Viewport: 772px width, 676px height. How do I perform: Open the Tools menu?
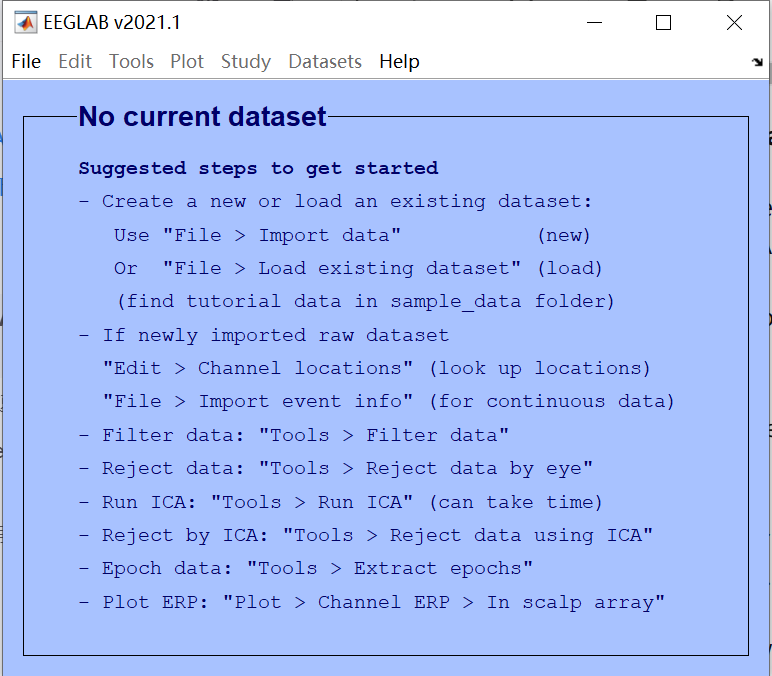[x=131, y=62]
